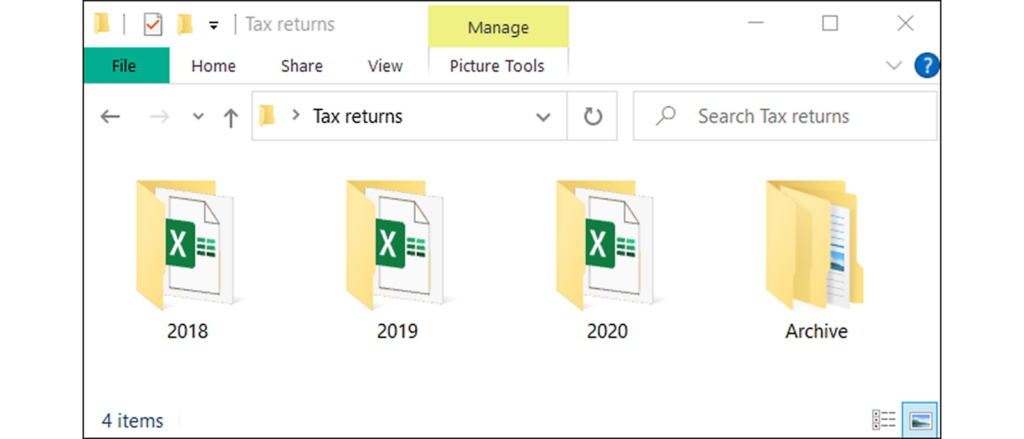Click the Properties checkmark icon in title bar
Screen dimensions: 1024x439
[153, 24]
